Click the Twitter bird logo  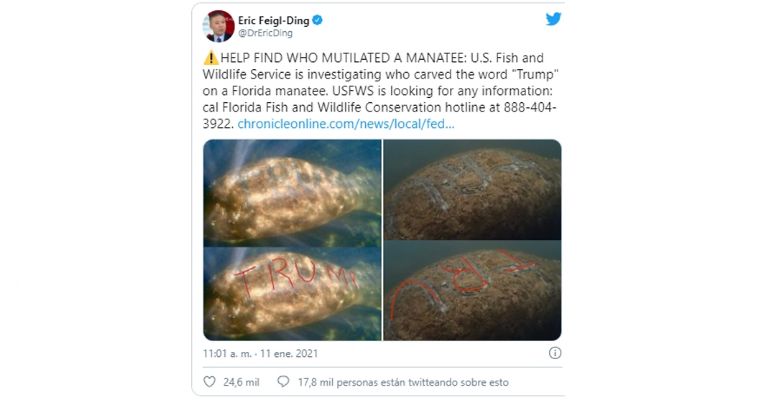pyautogui.click(x=553, y=19)
